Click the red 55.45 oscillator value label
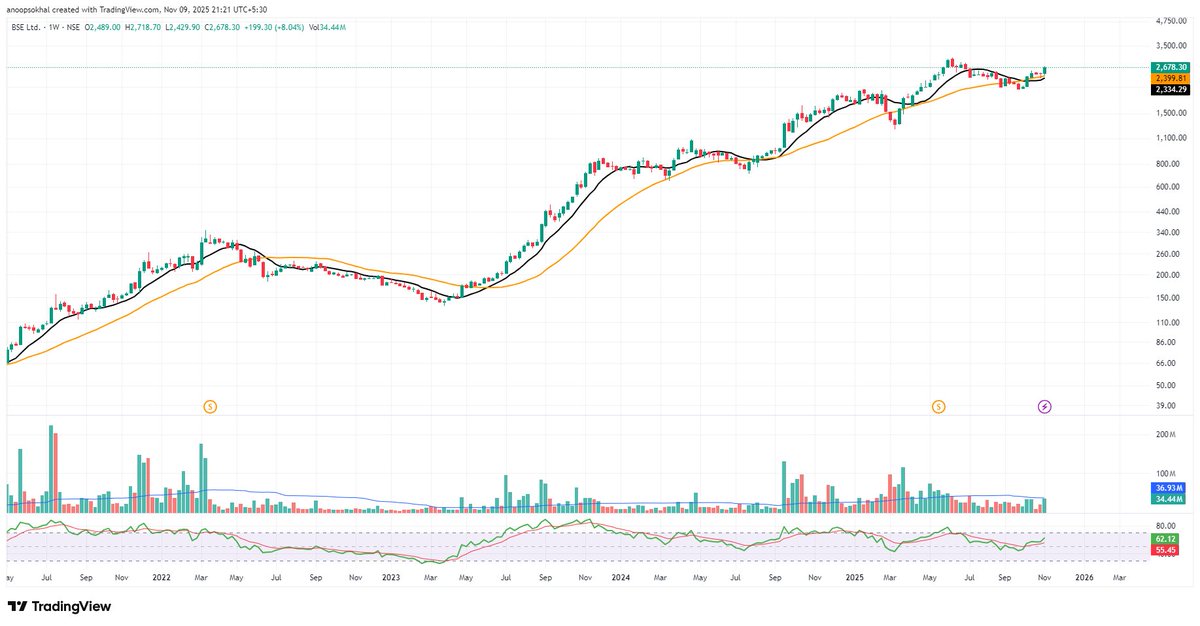 (1166, 550)
